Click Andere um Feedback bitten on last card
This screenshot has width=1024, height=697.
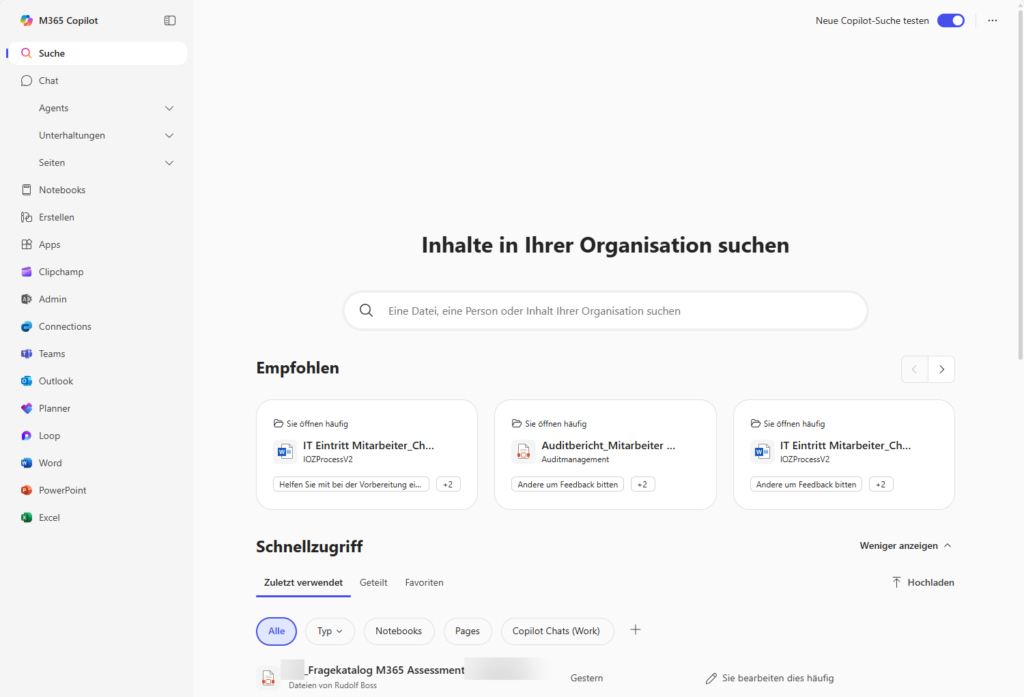(806, 484)
